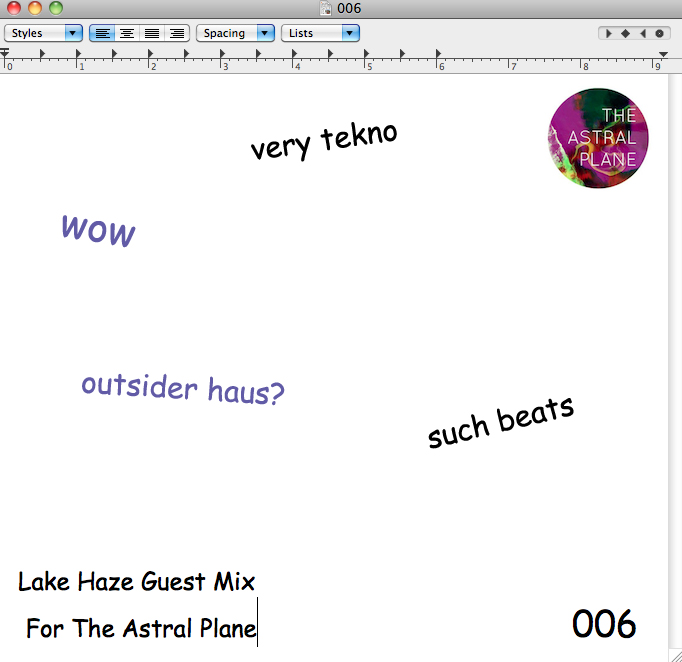The image size is (682, 662).
Task: Open the Styles dropdown
Action: [43, 33]
